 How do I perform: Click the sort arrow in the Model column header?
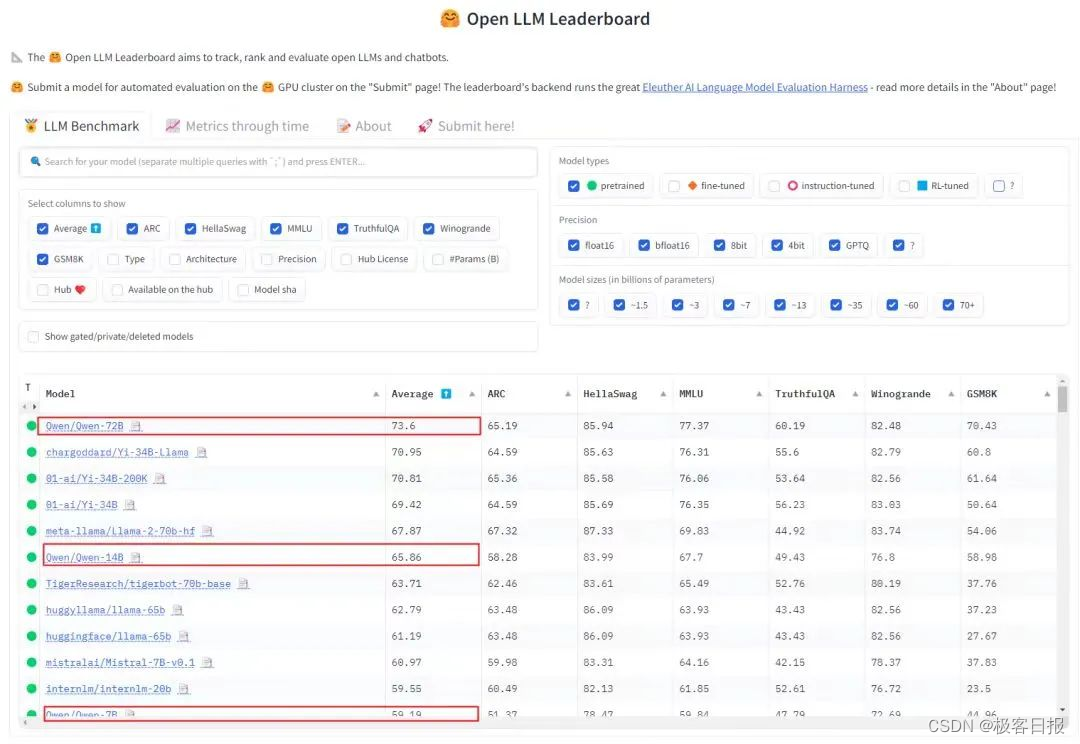pyautogui.click(x=376, y=394)
